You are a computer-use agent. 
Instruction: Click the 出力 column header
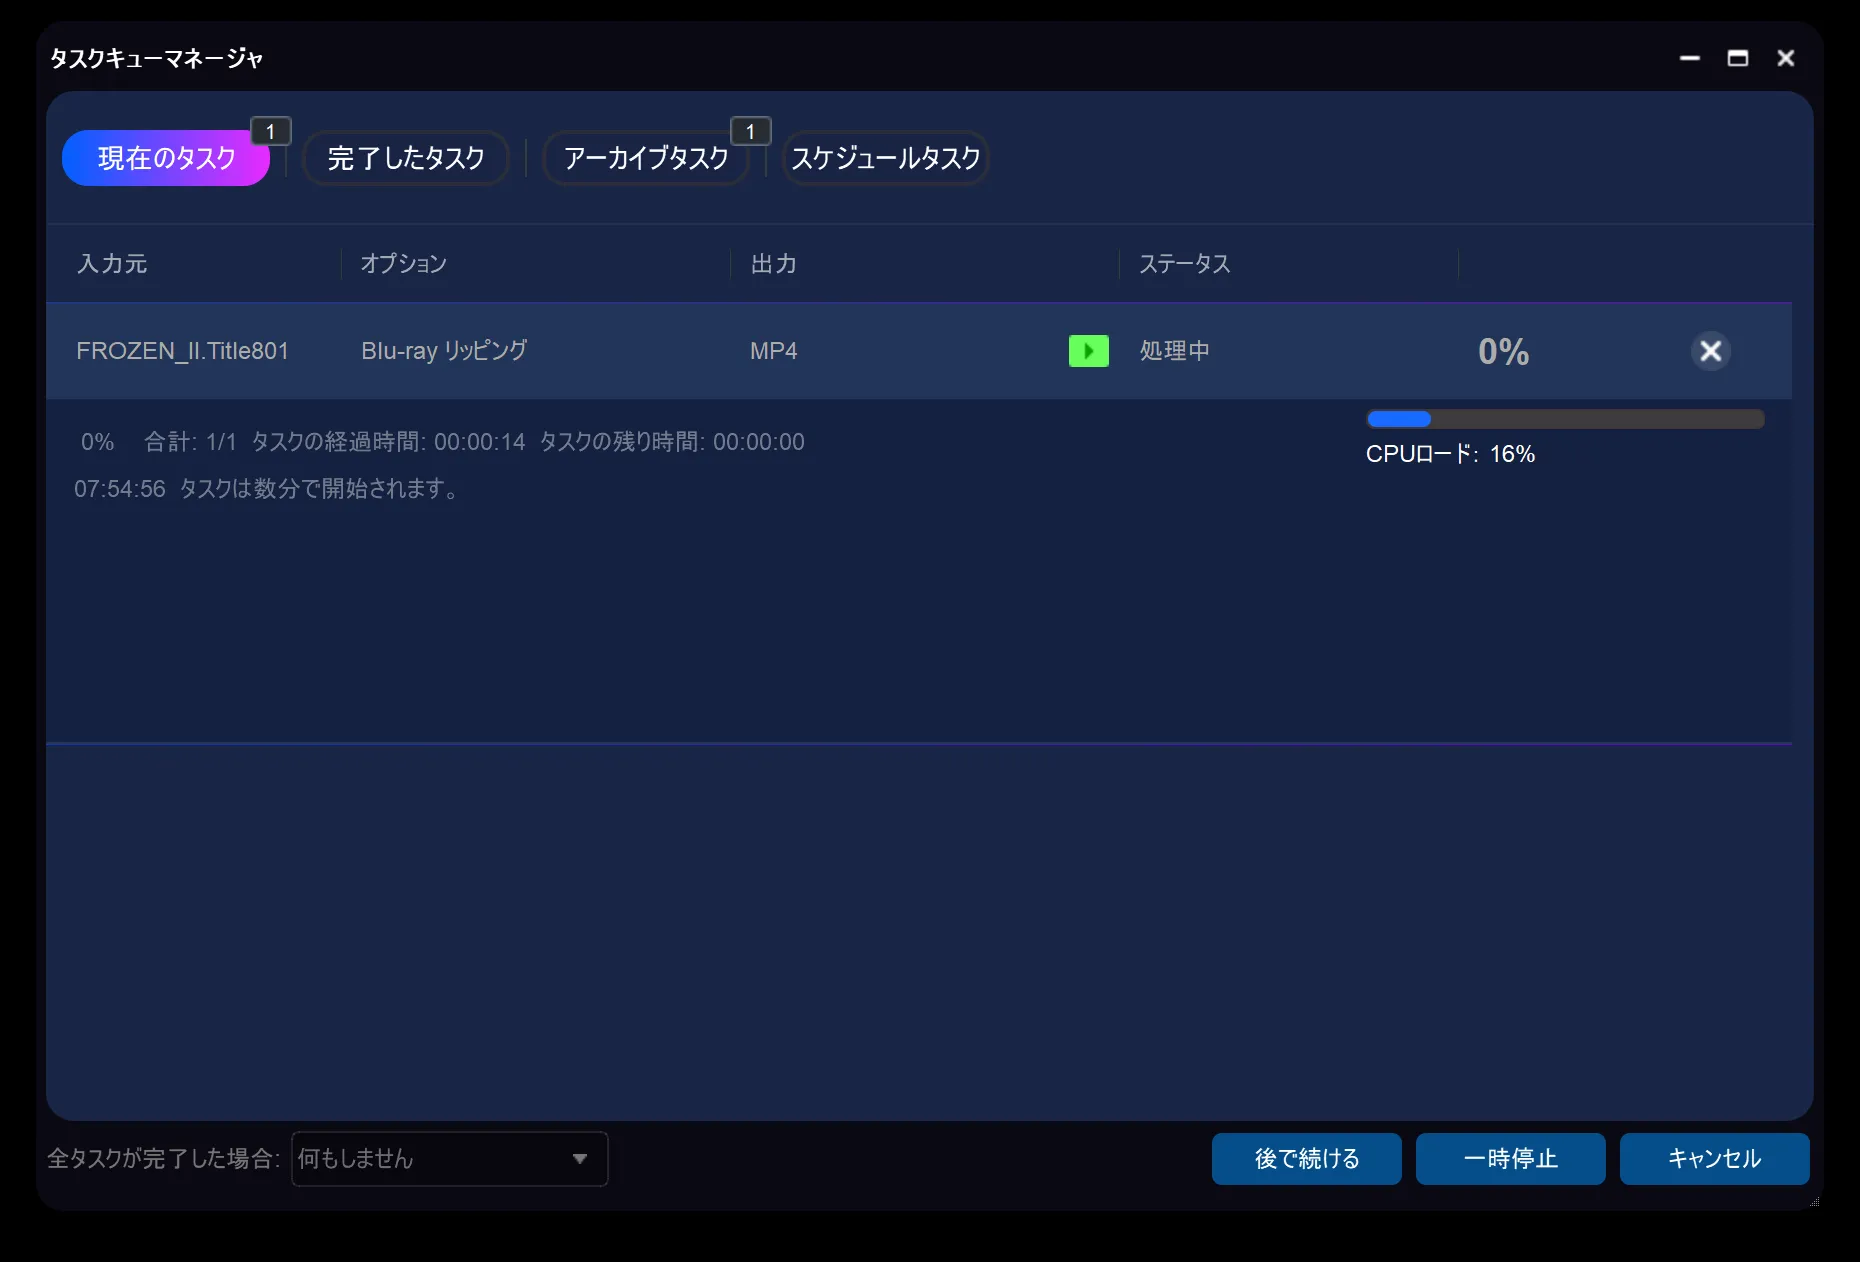click(x=774, y=264)
